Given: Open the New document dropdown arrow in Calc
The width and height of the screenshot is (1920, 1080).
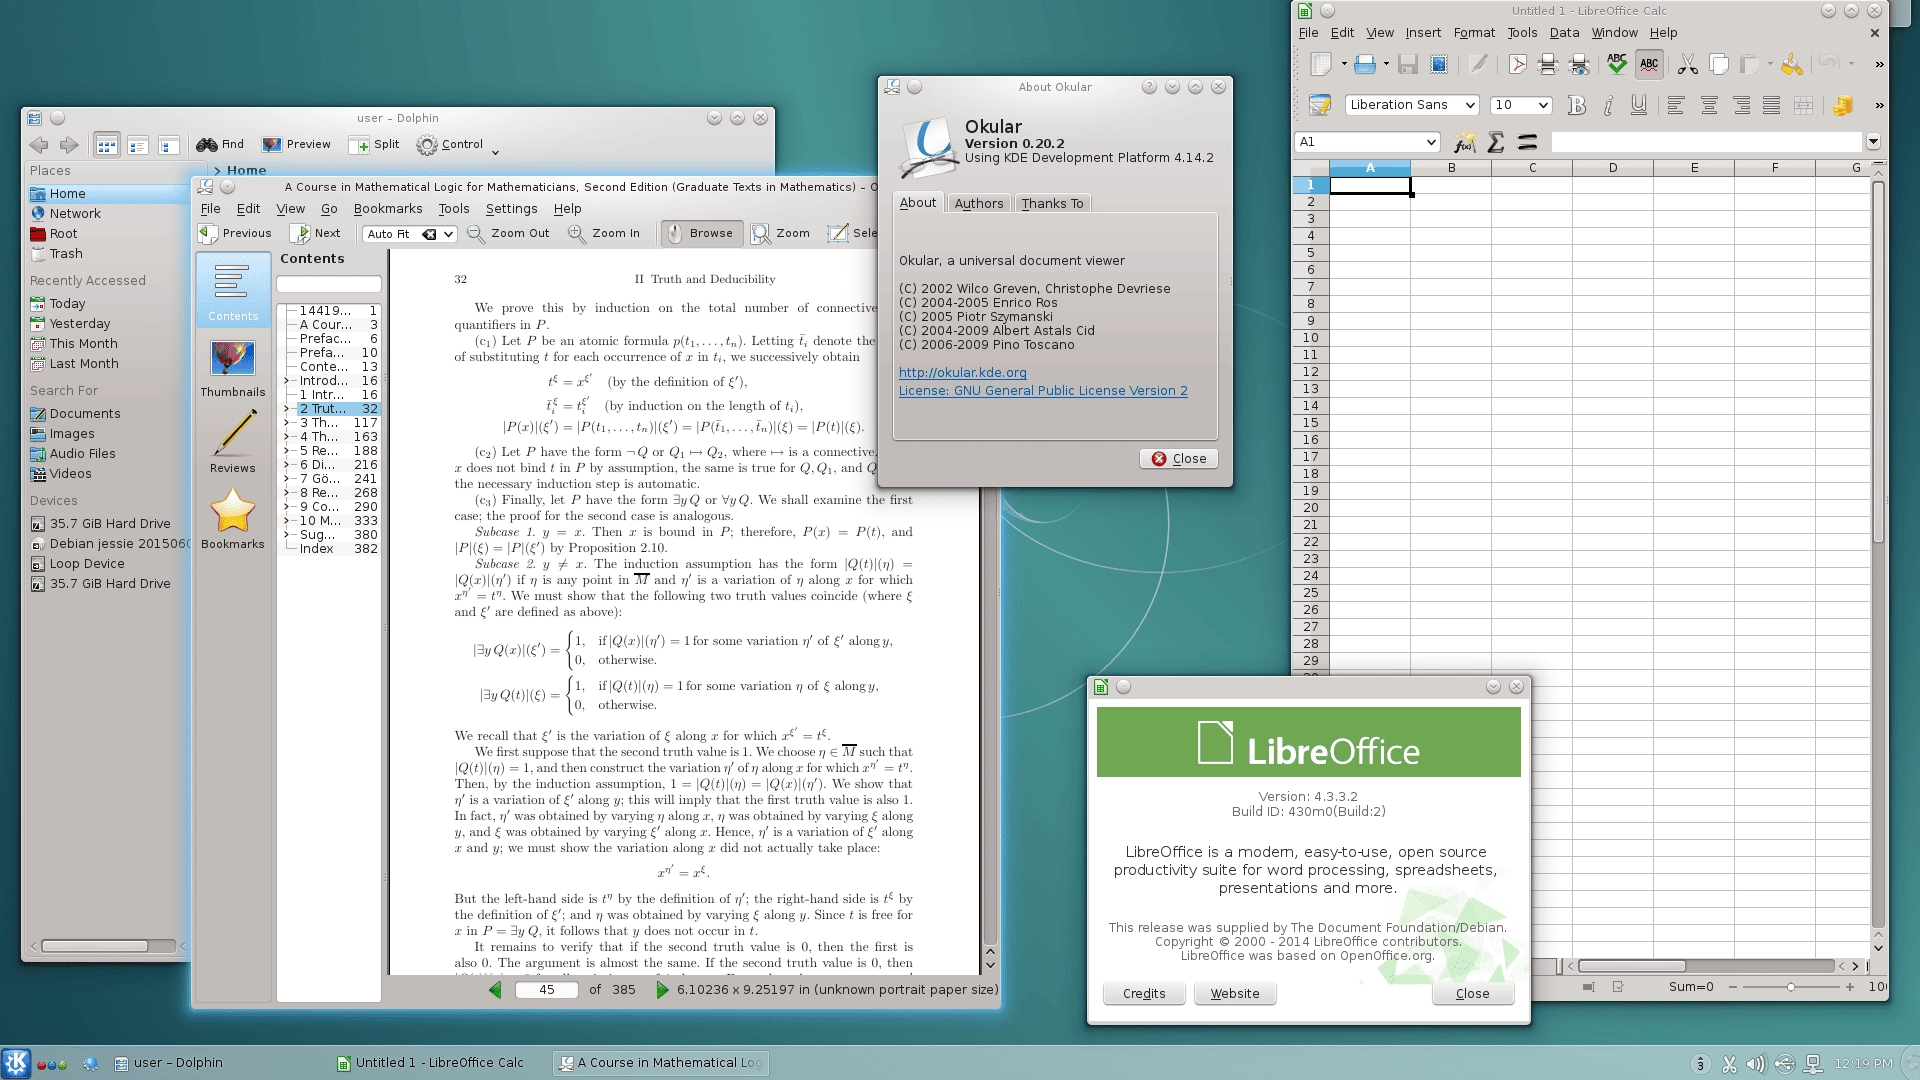Looking at the screenshot, I should [1344, 65].
